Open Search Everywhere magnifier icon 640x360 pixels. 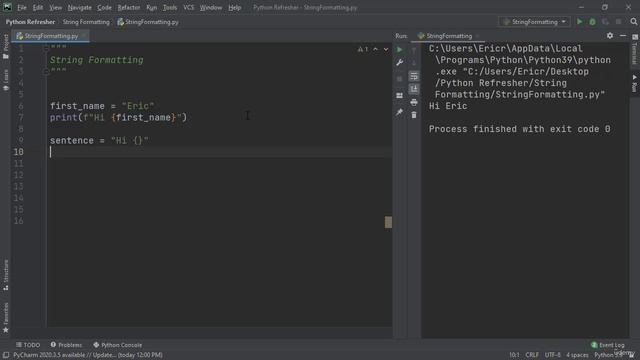(x=633, y=22)
